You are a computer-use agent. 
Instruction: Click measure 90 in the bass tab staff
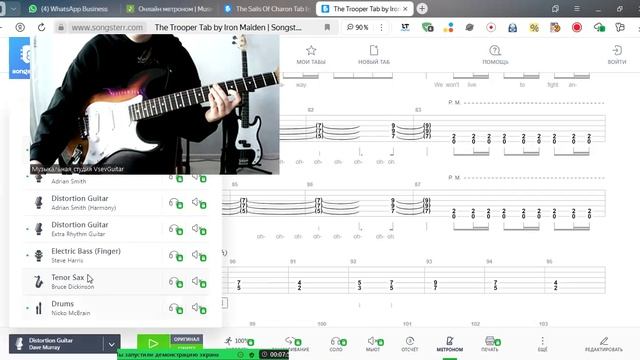[x=257, y=280]
